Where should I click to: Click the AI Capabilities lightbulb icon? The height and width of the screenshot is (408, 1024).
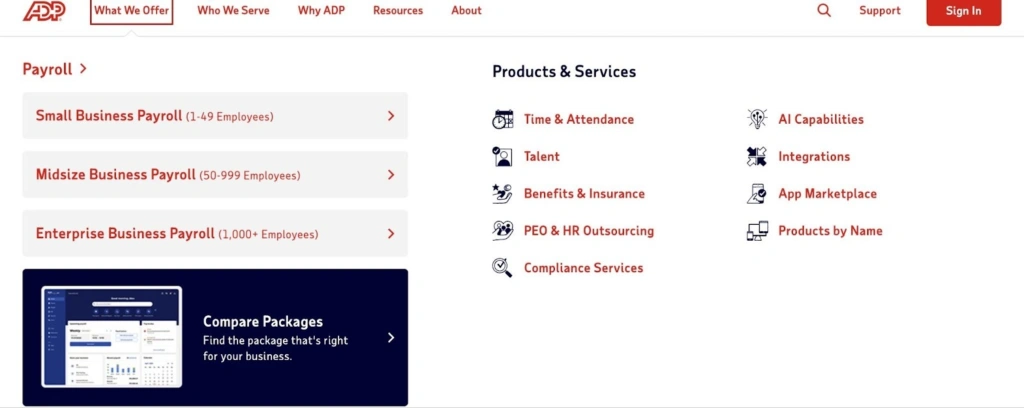click(x=757, y=119)
